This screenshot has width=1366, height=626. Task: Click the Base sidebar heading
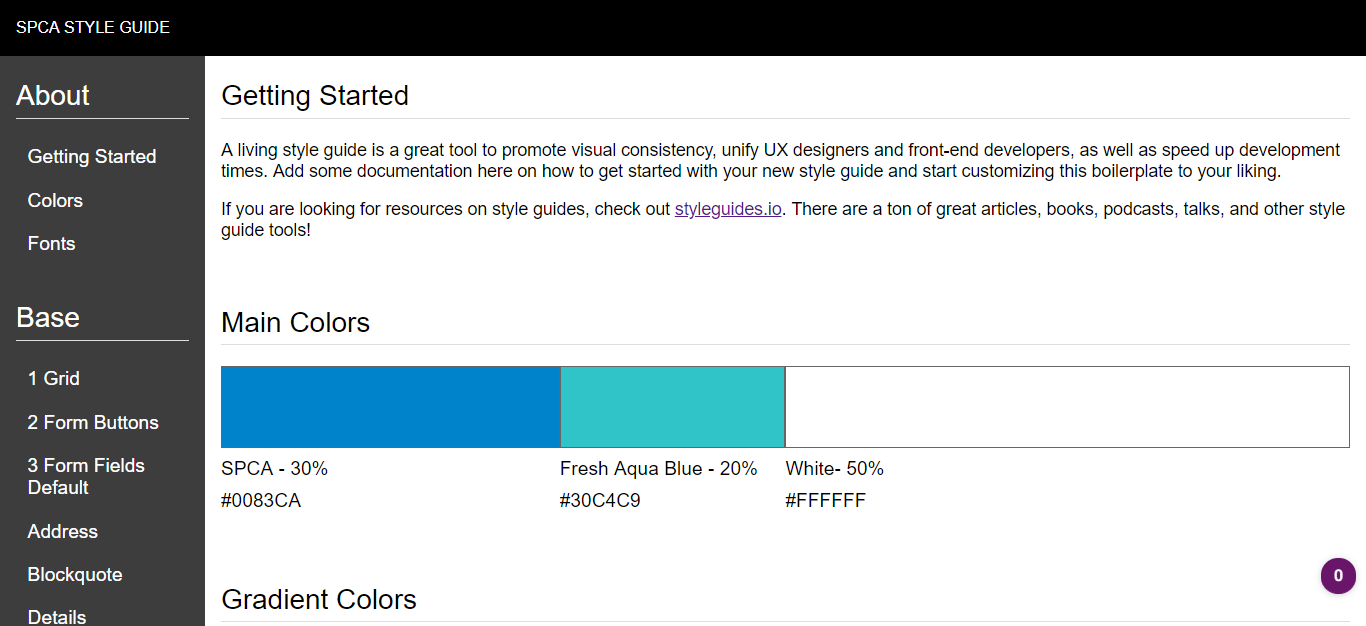tap(48, 318)
